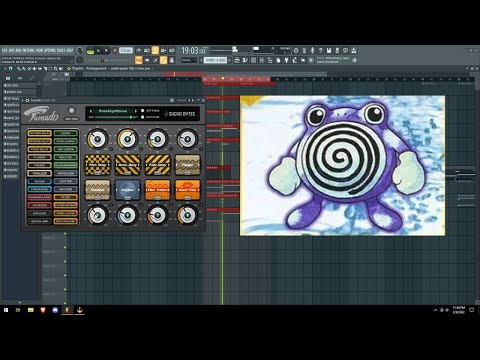Expand the triangle below the Tonalizer slot
The image size is (480, 360).
pos(98,202)
